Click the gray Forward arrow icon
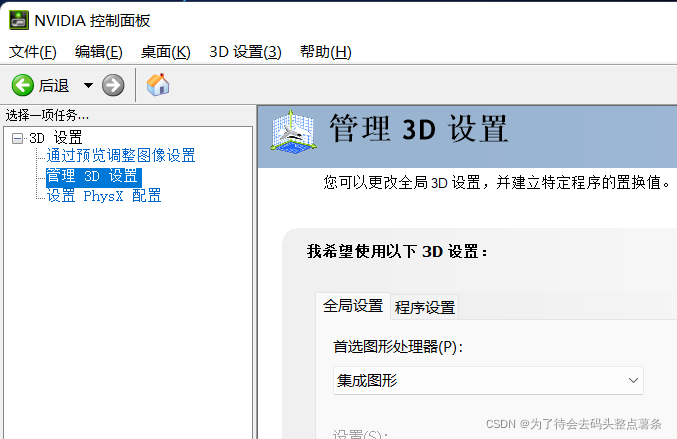Screen dimensions: 677x439 [113, 85]
